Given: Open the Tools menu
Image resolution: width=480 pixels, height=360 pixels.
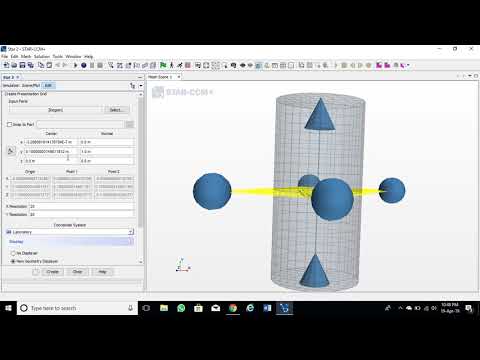Looking at the screenshot, I should pyautogui.click(x=58, y=57).
